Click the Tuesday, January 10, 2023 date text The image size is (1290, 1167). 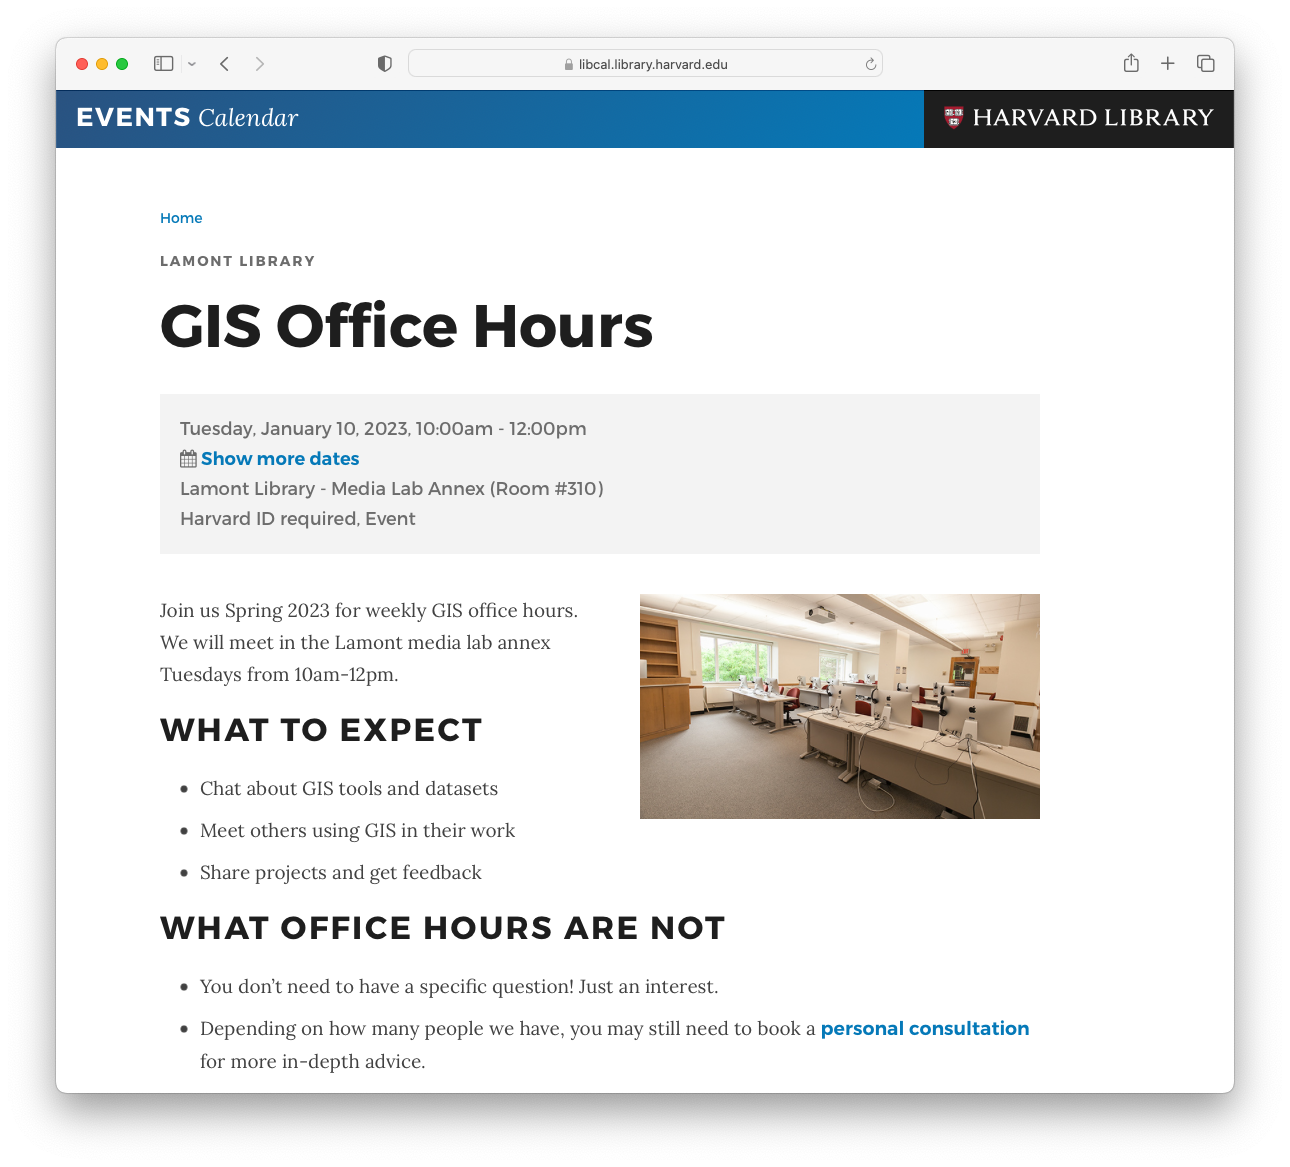[x=383, y=429]
